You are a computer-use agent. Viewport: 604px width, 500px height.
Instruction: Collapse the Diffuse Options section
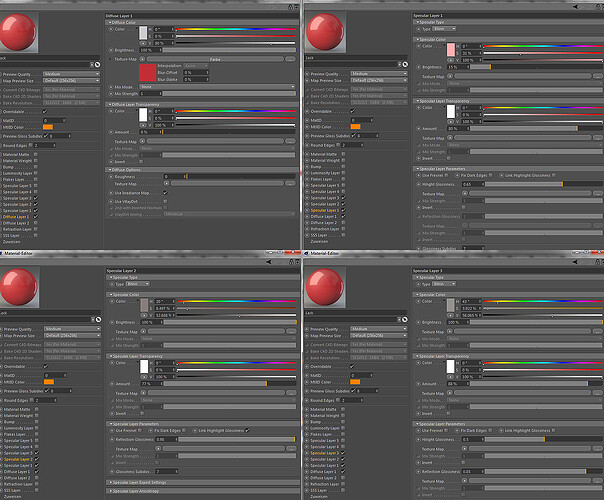click(110, 169)
